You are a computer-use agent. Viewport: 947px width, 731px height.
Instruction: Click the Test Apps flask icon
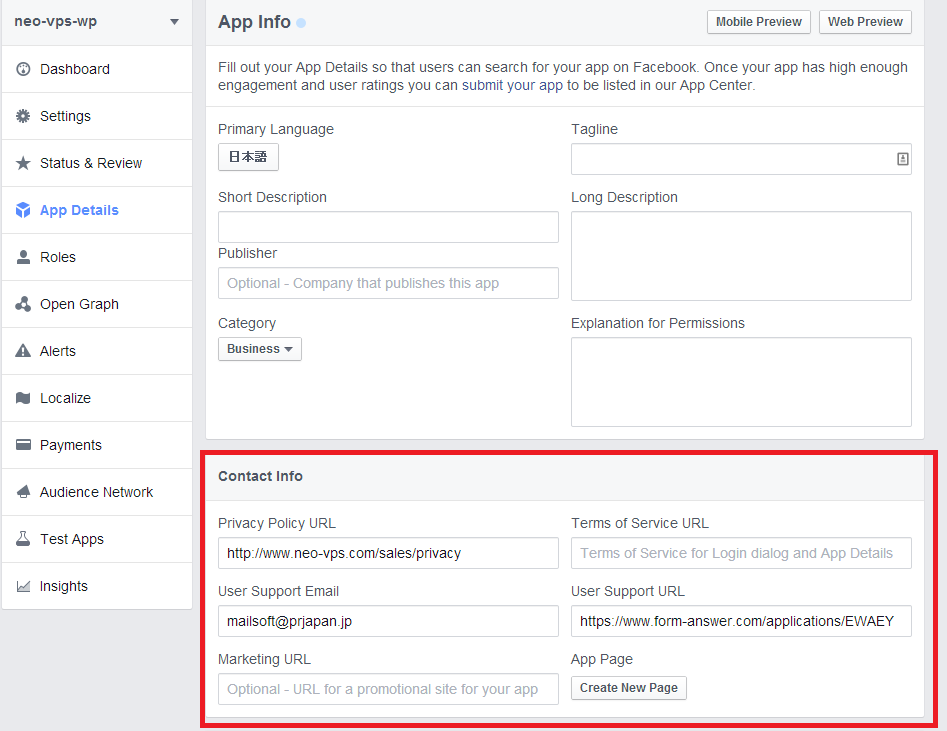(x=23, y=539)
